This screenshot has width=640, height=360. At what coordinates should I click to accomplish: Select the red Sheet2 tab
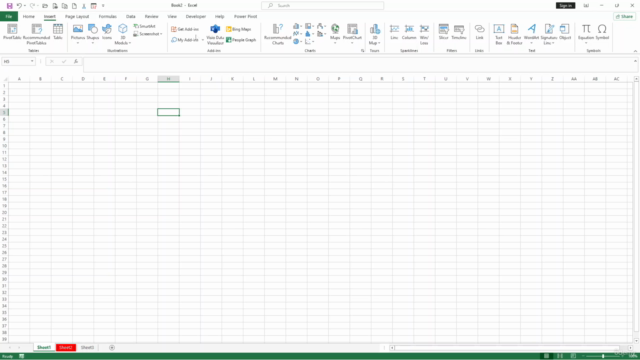coord(65,347)
